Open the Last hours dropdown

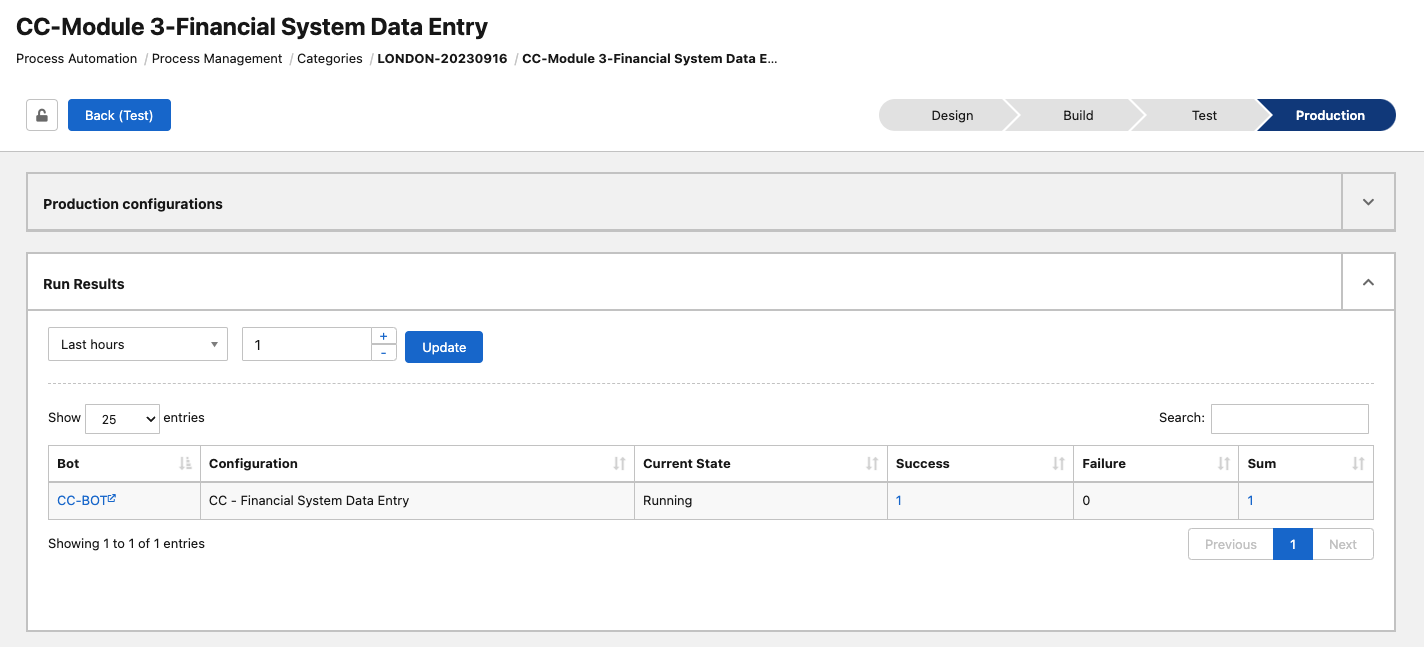click(x=138, y=344)
